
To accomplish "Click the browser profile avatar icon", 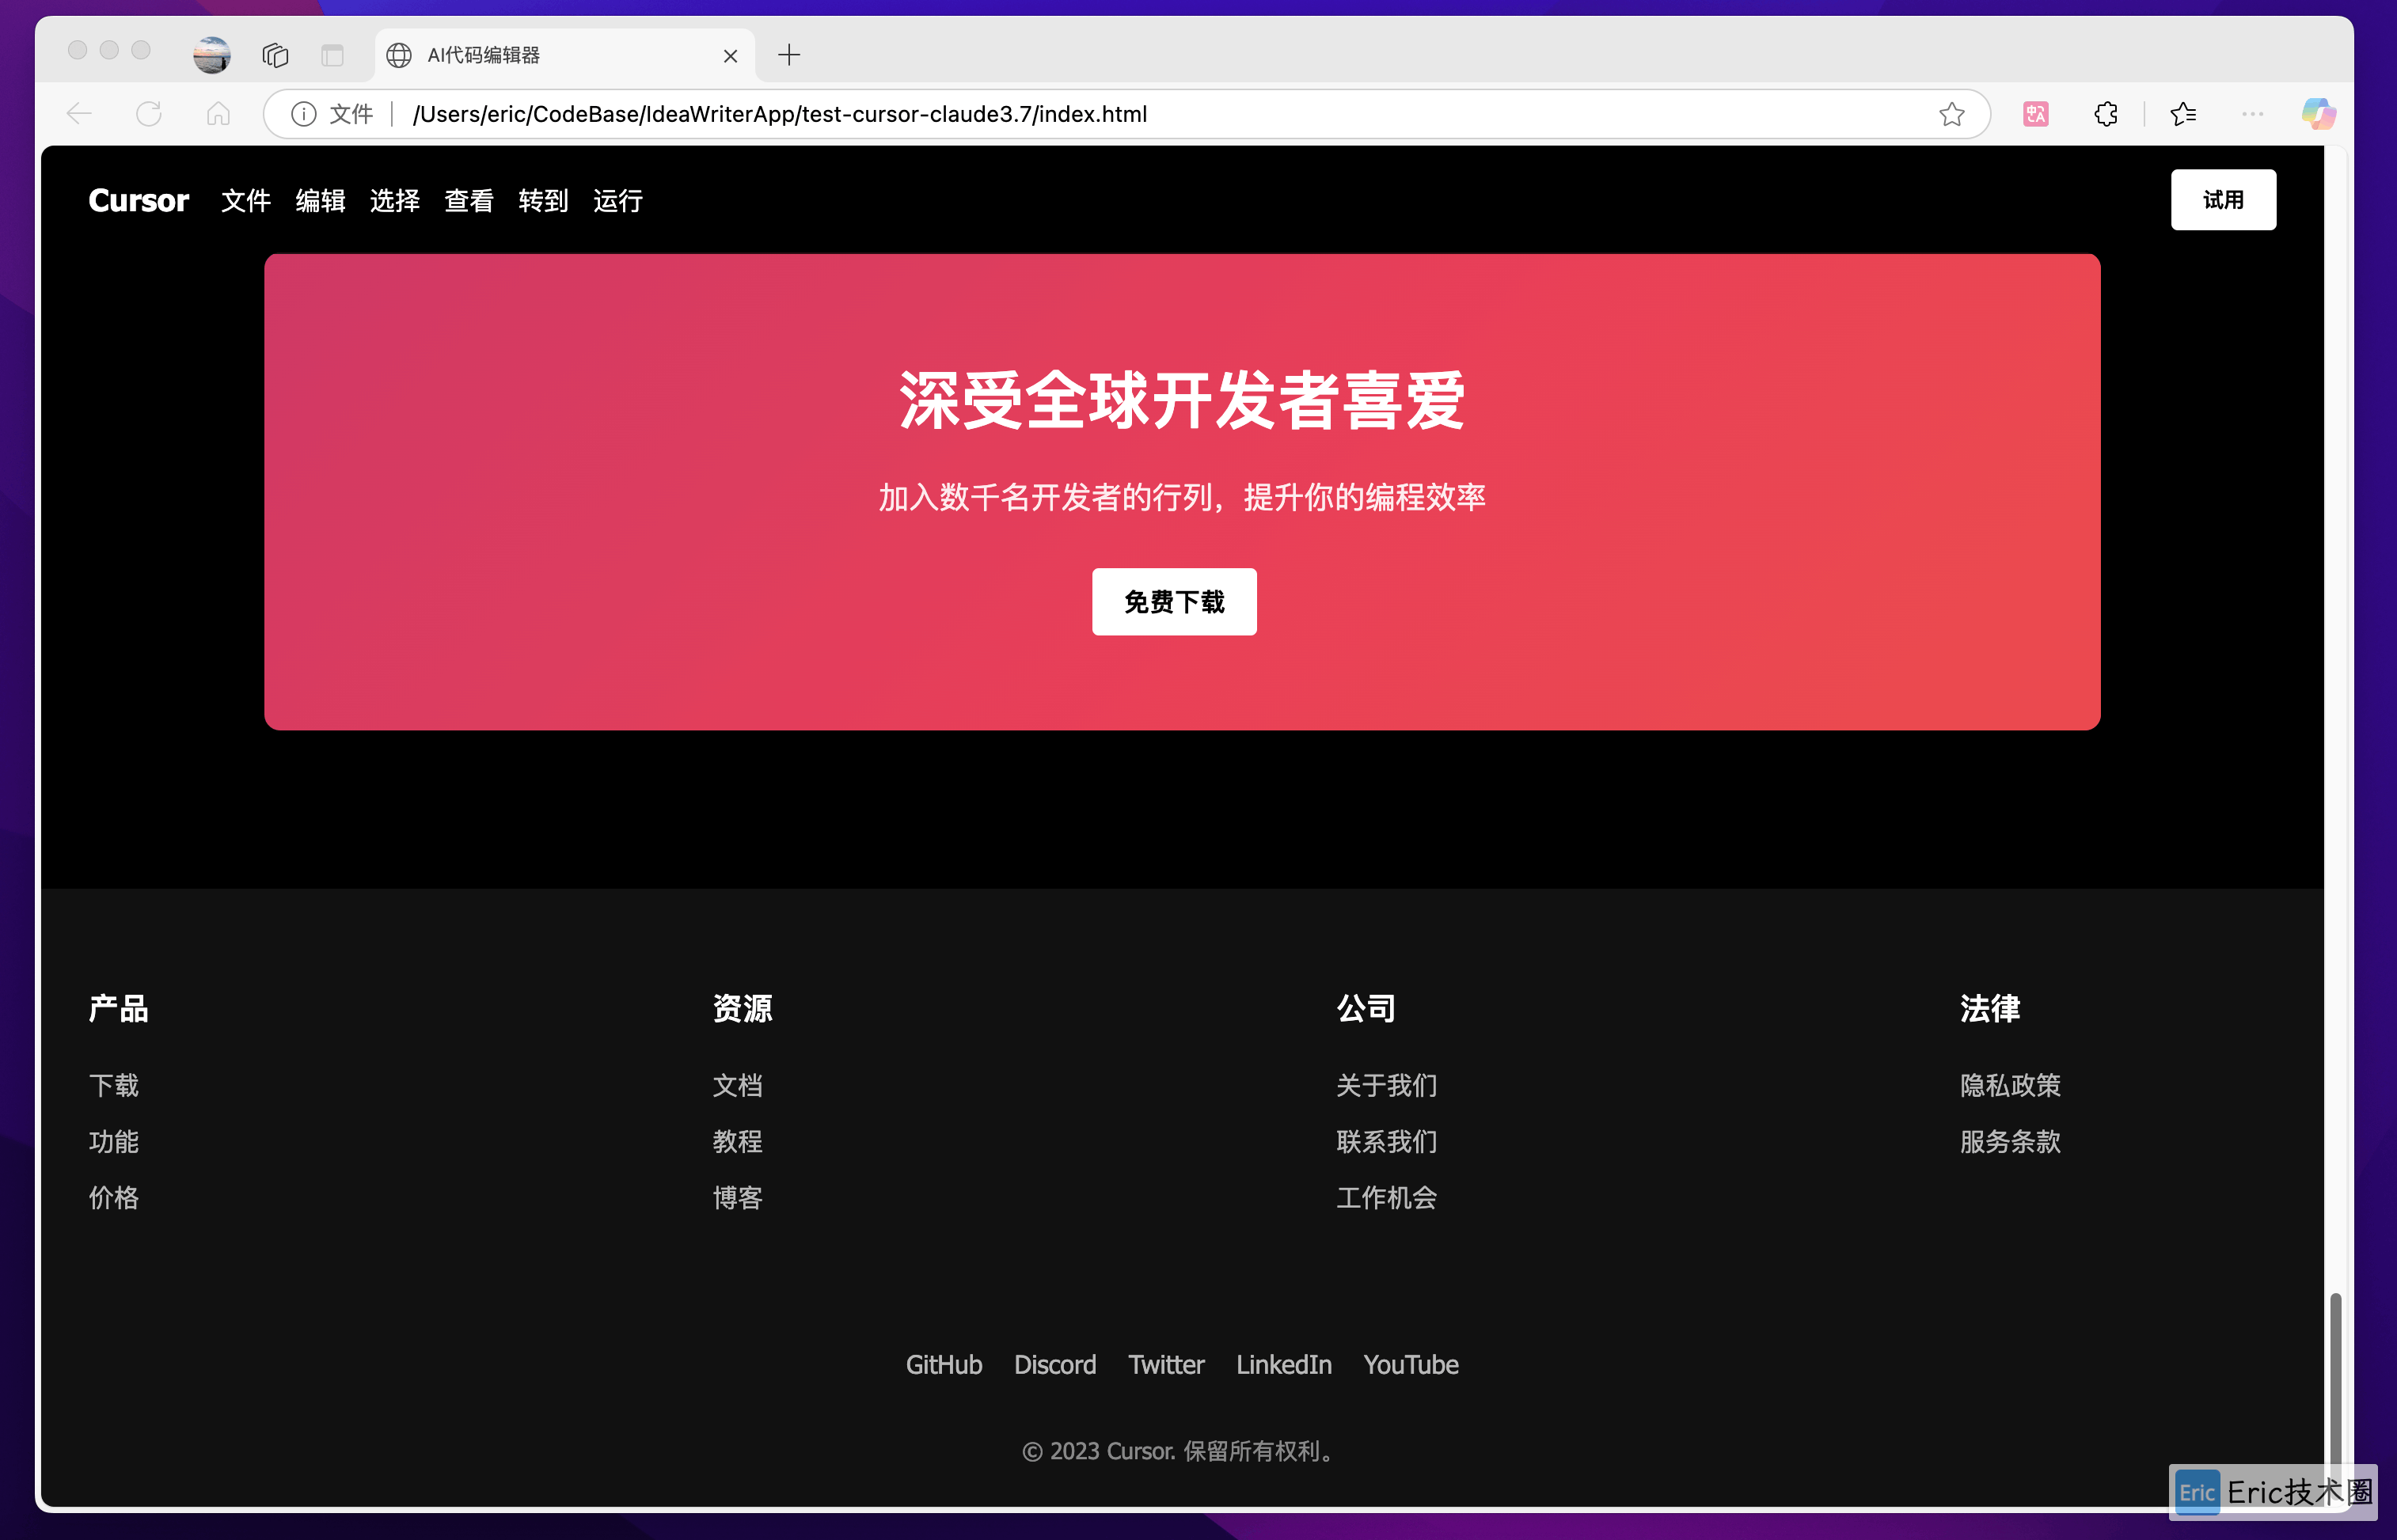I will [x=212, y=55].
